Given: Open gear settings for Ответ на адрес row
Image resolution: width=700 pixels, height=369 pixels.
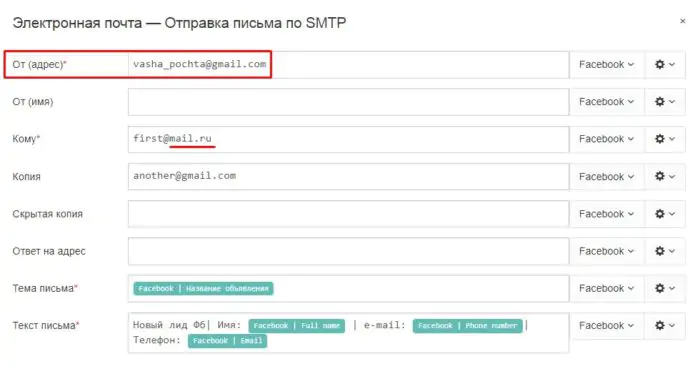Looking at the screenshot, I should 665,251.
